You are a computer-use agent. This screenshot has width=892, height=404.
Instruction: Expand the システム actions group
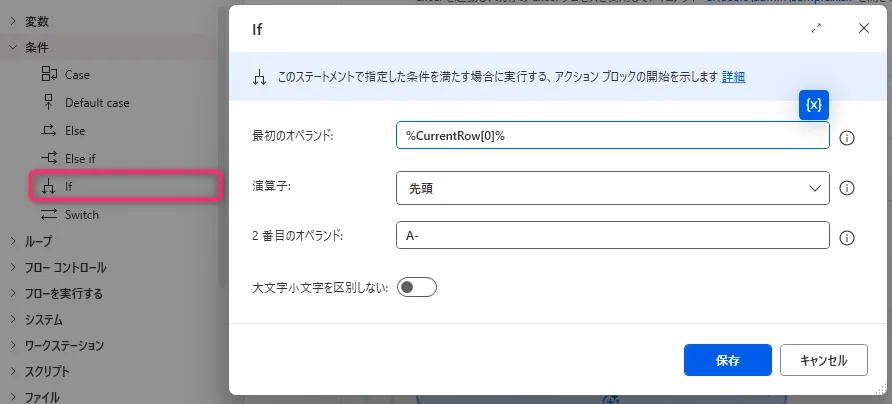(12, 320)
